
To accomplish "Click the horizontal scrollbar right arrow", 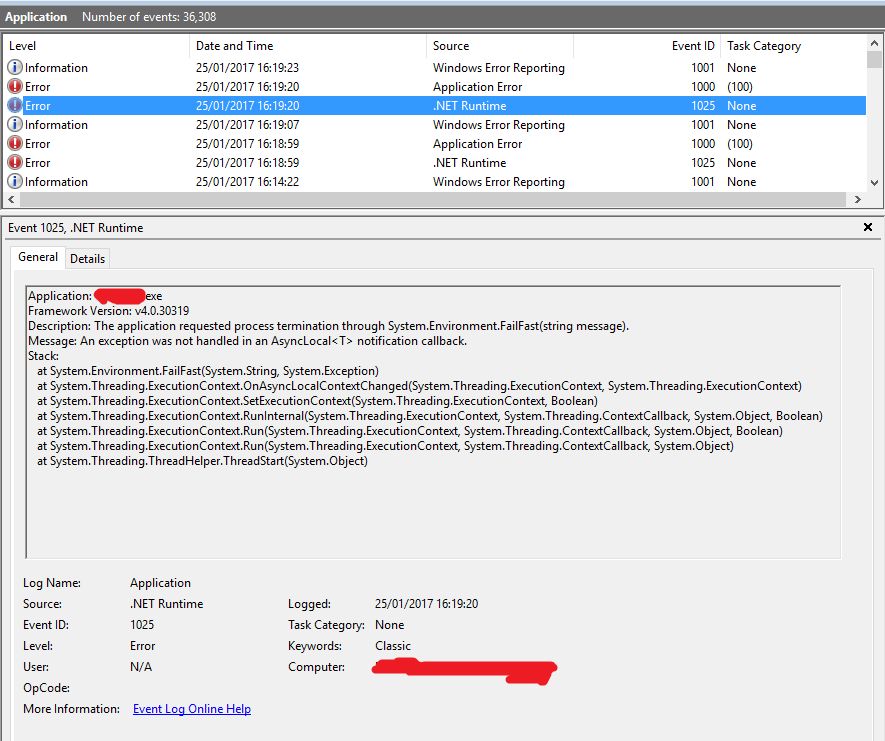I will [x=858, y=199].
